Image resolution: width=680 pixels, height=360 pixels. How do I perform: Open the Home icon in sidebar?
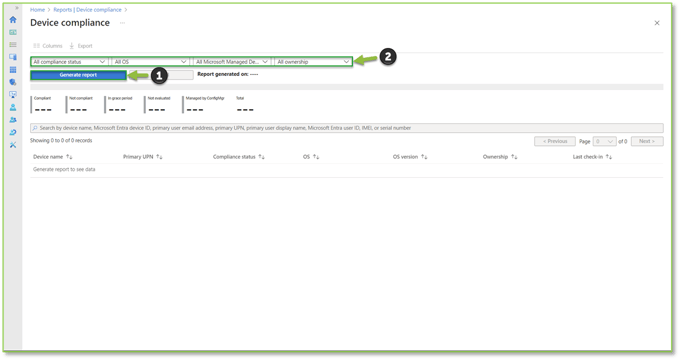pos(13,20)
